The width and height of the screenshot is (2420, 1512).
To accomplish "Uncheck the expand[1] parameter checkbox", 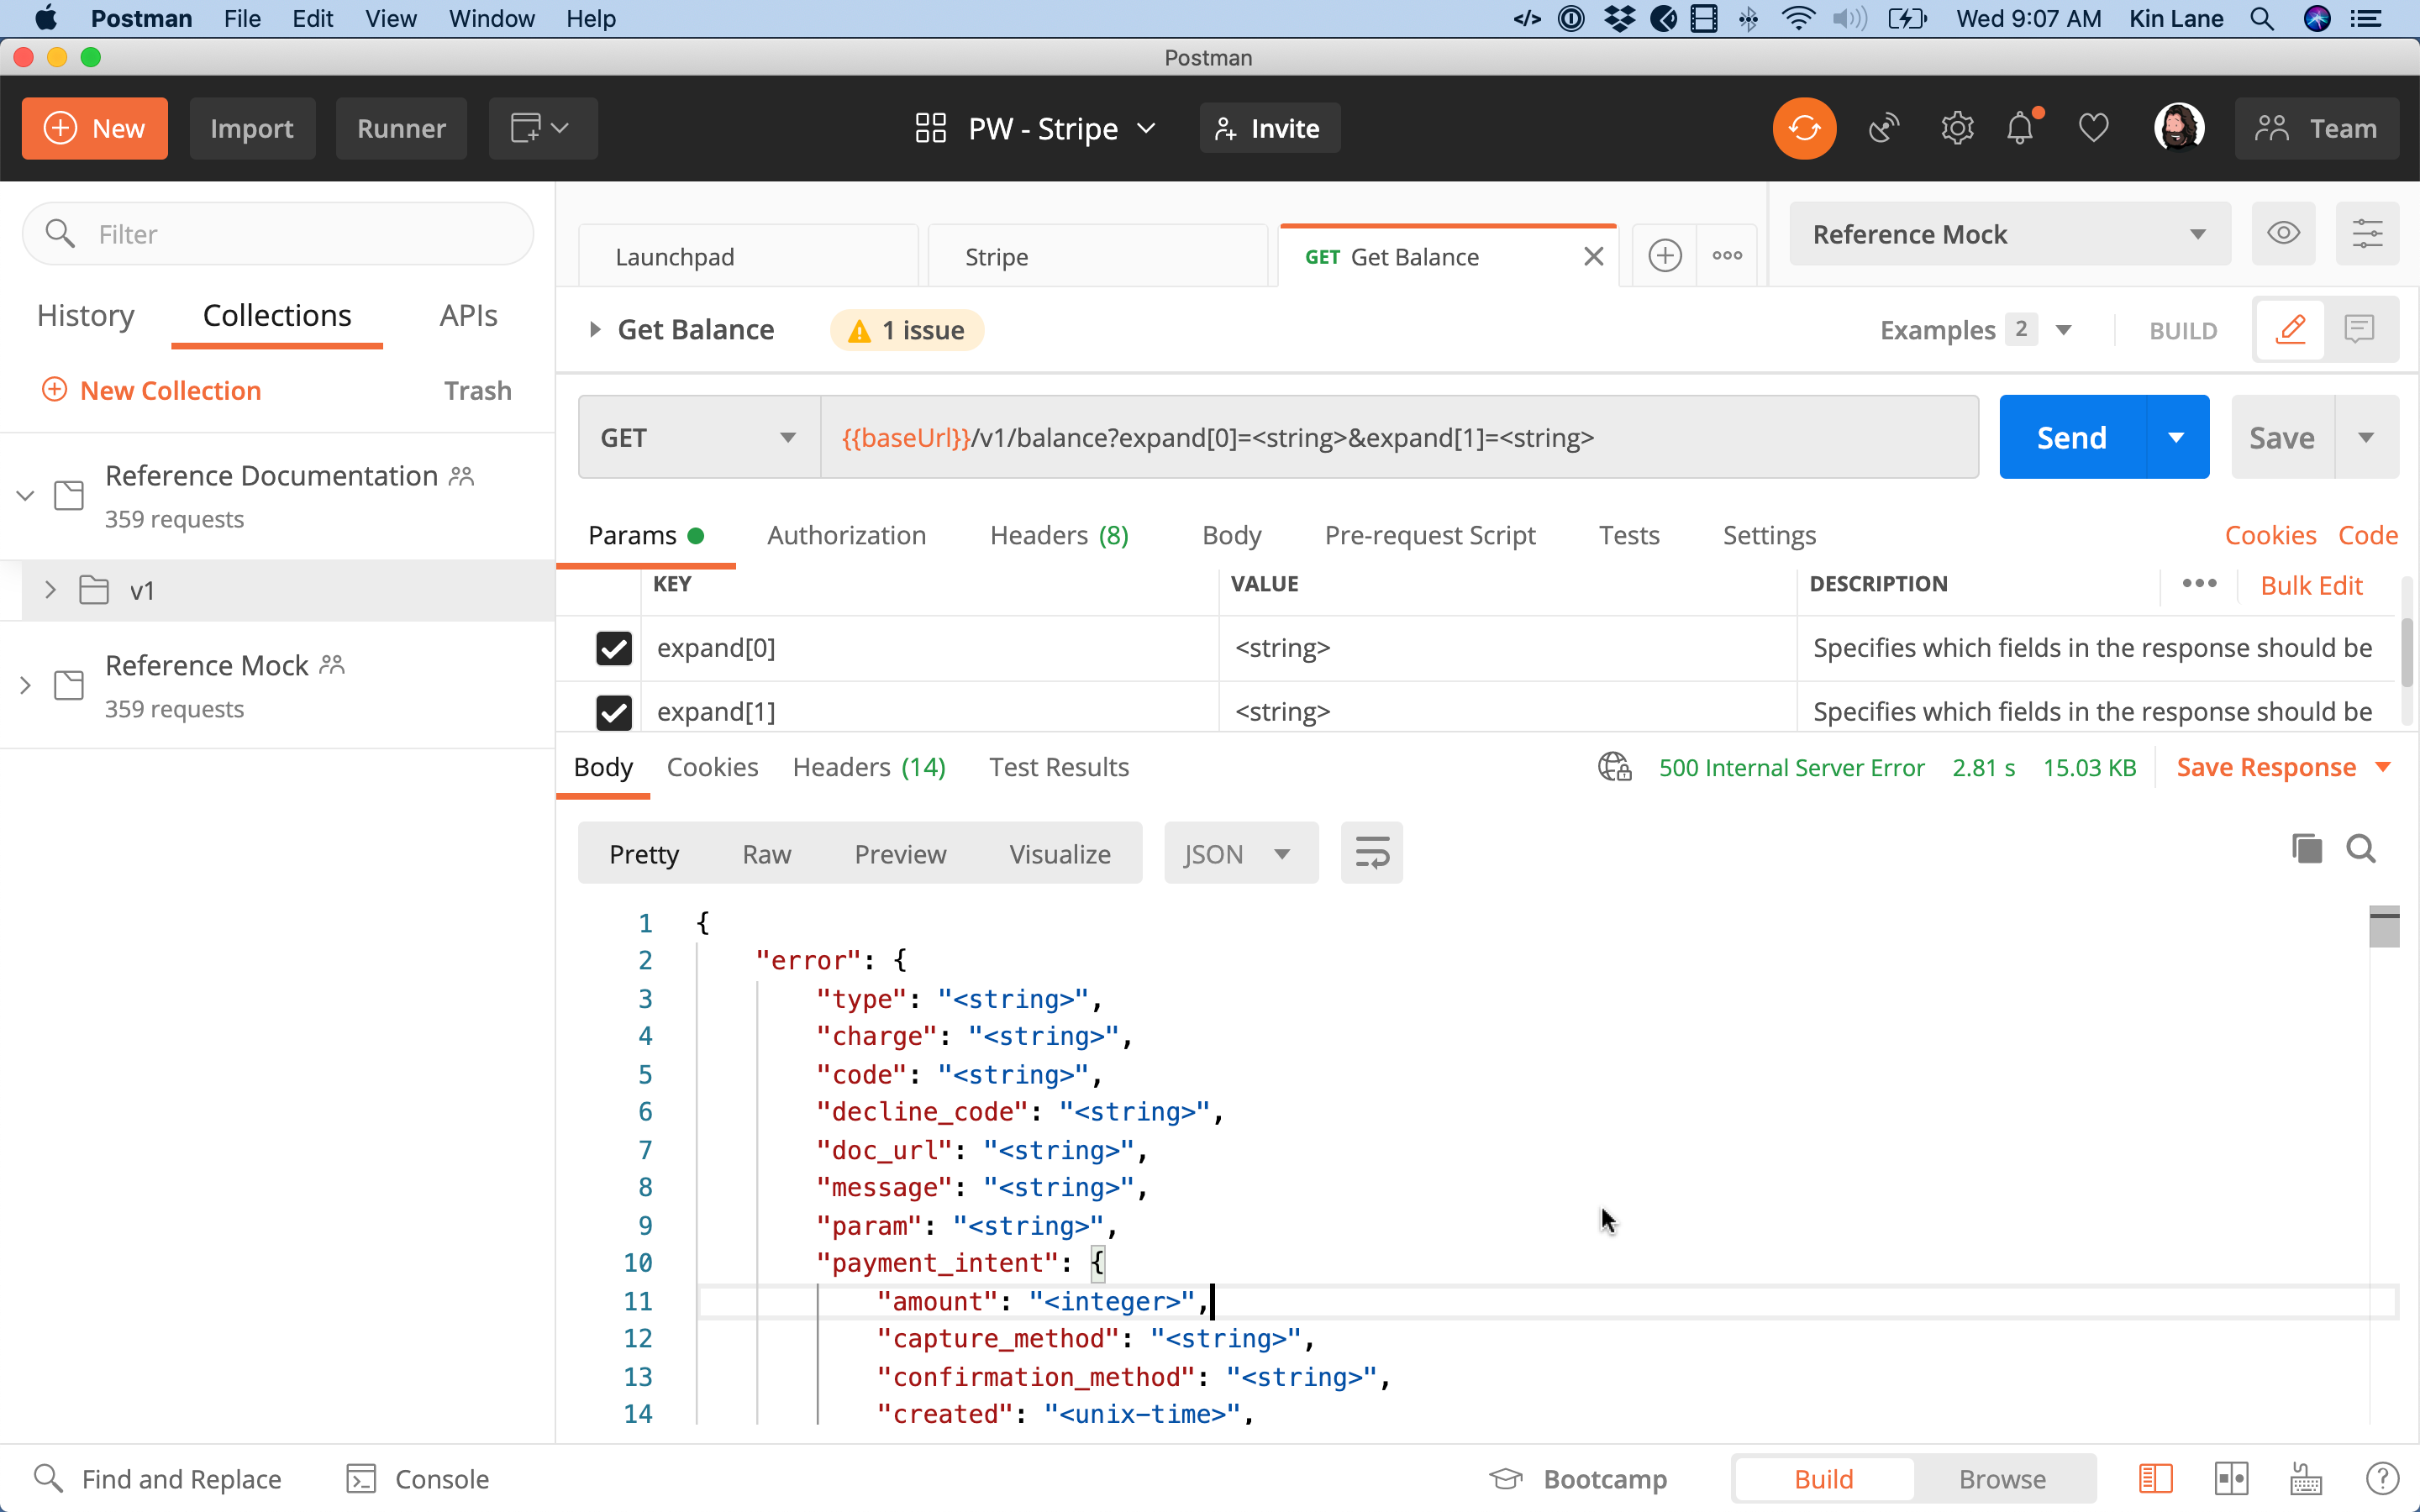I will [x=613, y=712].
